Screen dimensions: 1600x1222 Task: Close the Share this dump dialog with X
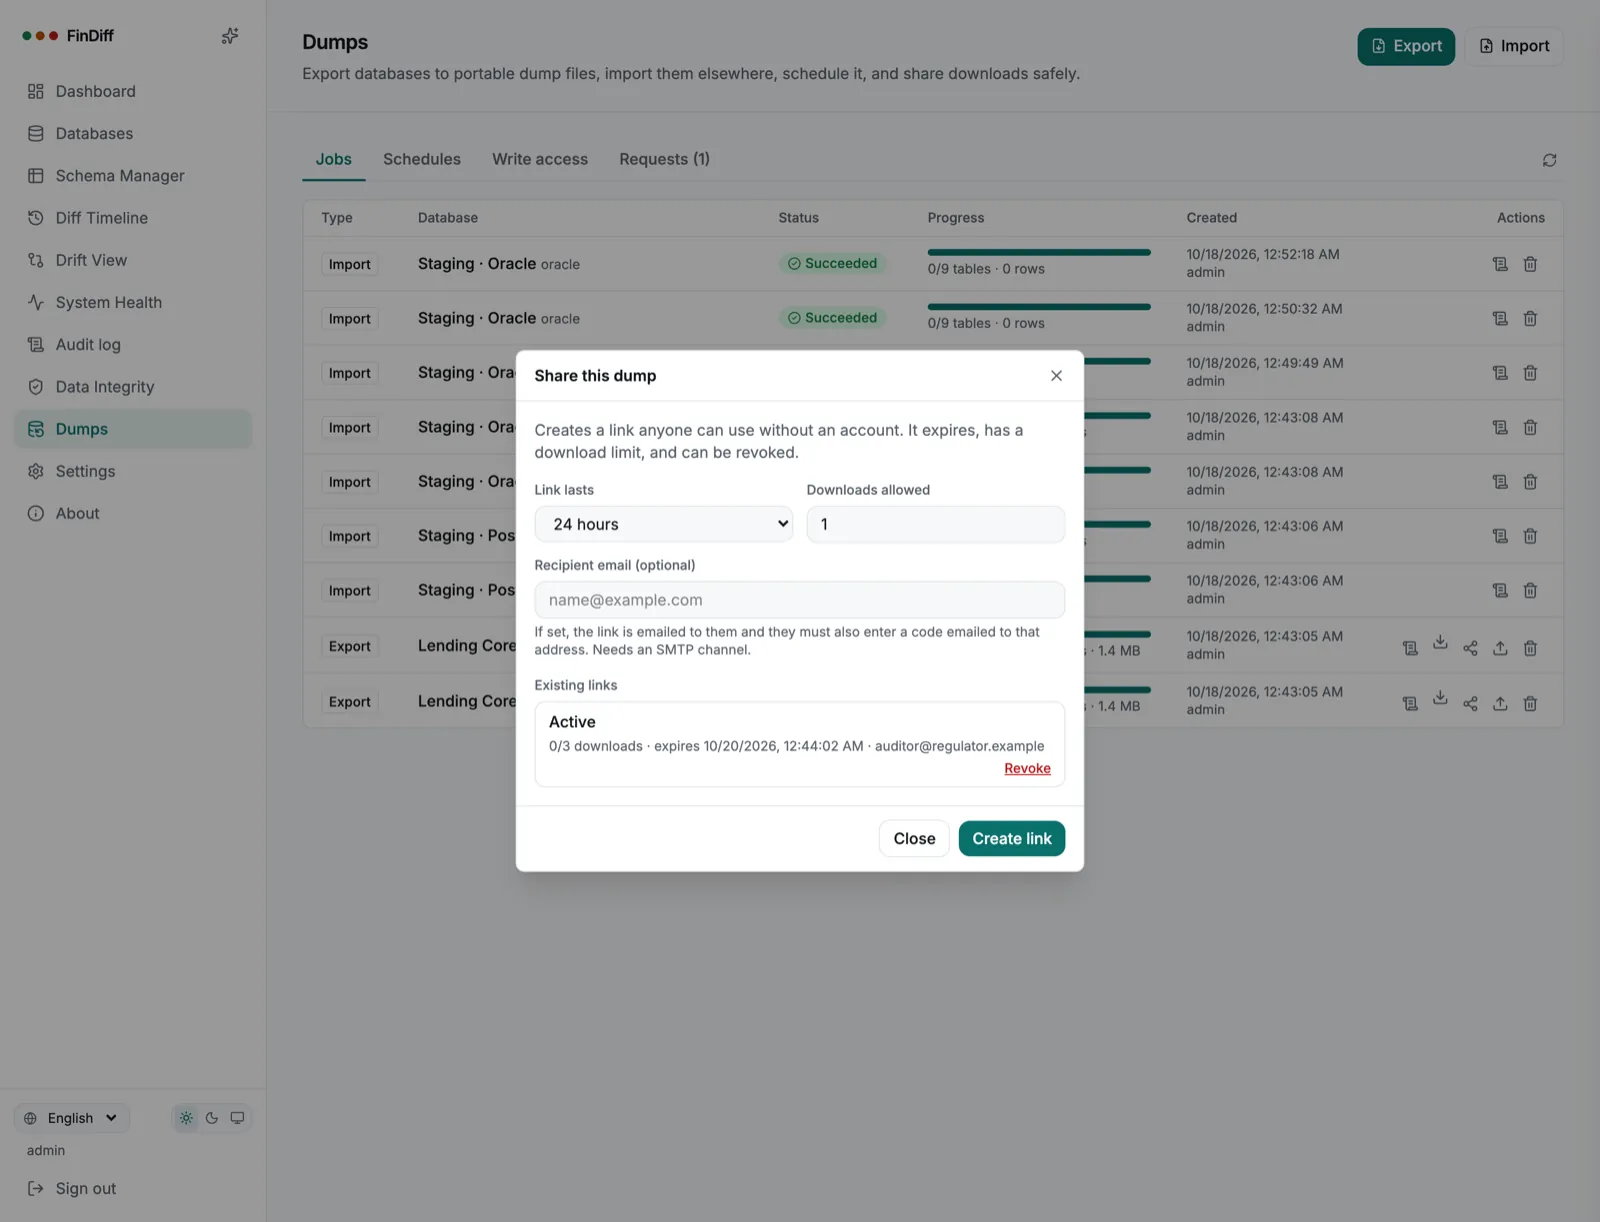[x=1056, y=376]
